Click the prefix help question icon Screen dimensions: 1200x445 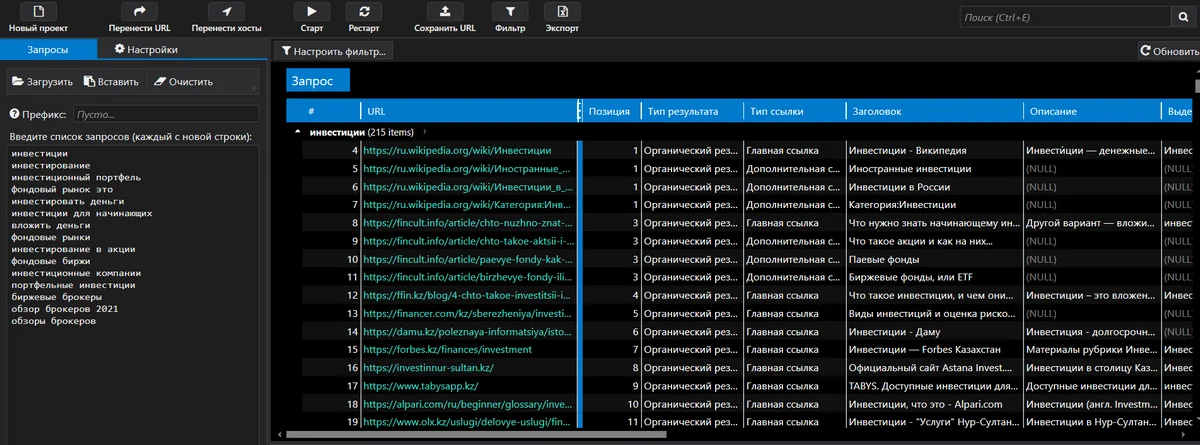pyautogui.click(x=14, y=115)
